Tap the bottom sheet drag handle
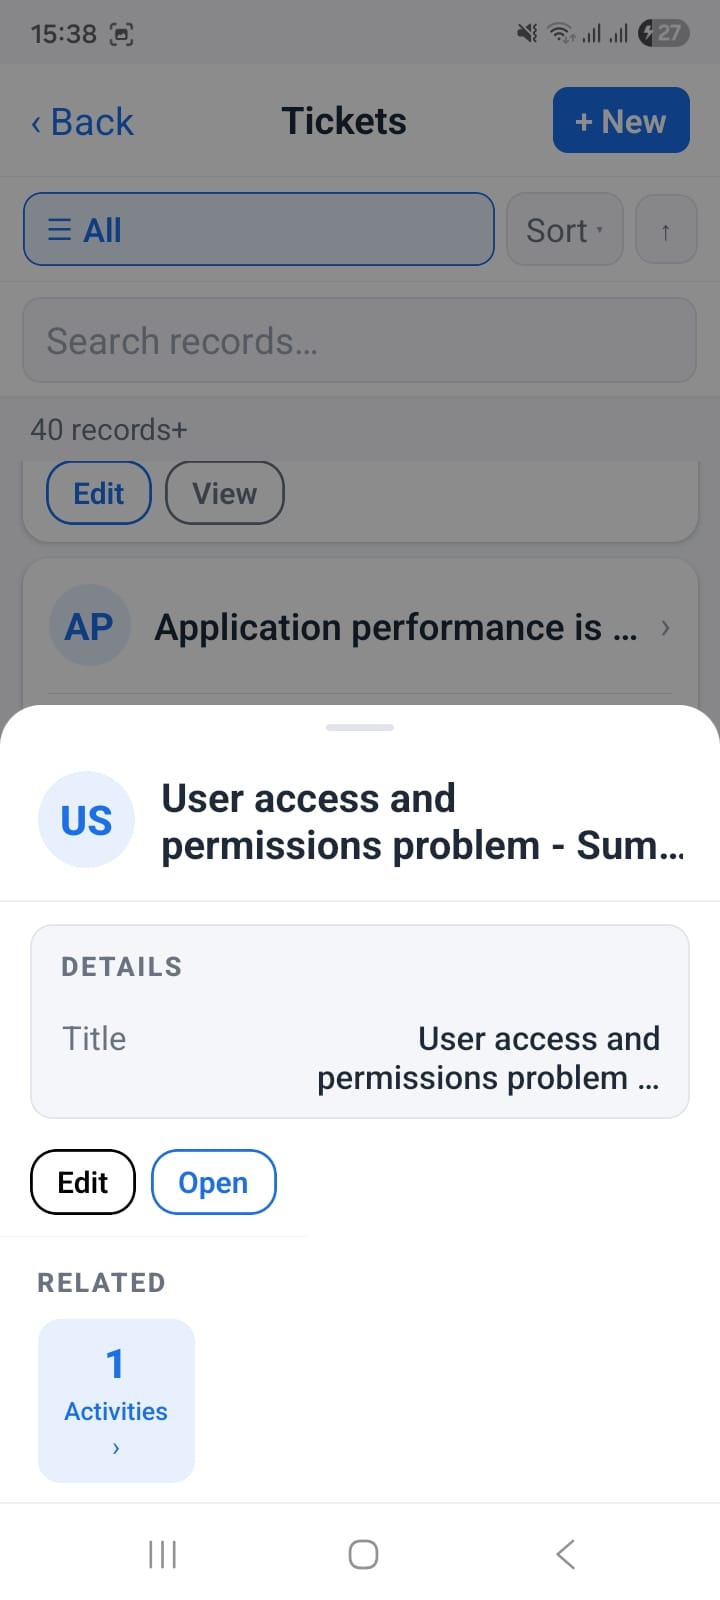Screen dimensions: 720x1600 [x=360, y=727]
